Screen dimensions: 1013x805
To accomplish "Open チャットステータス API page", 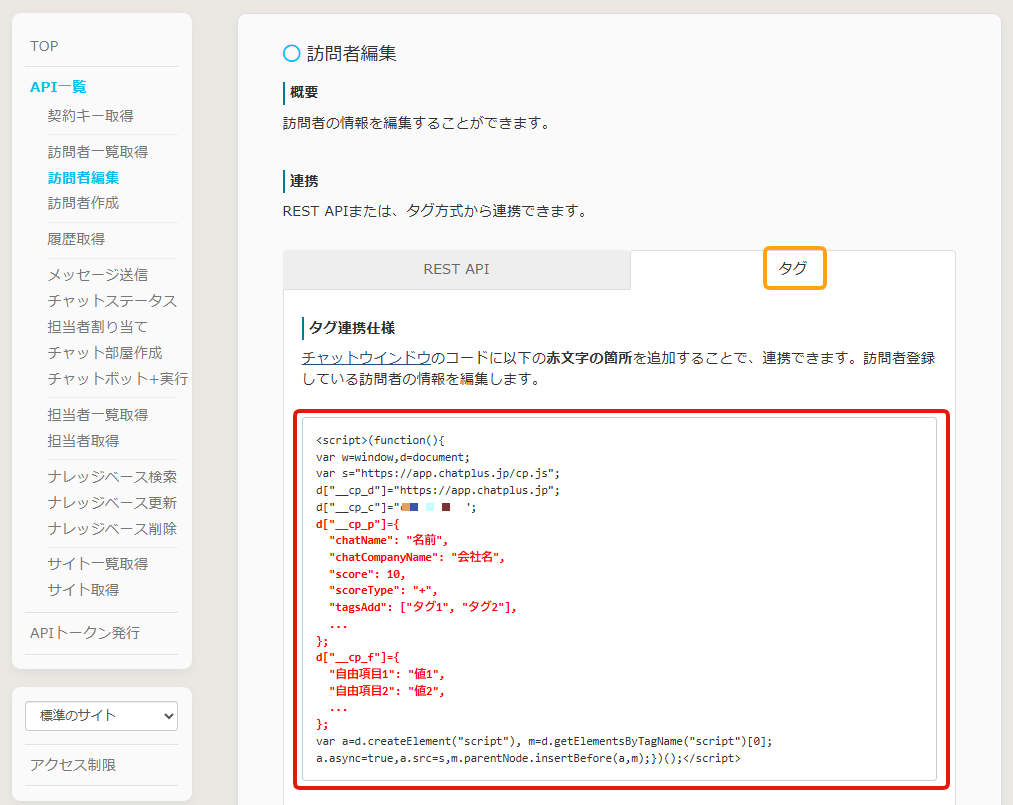I will [112, 301].
